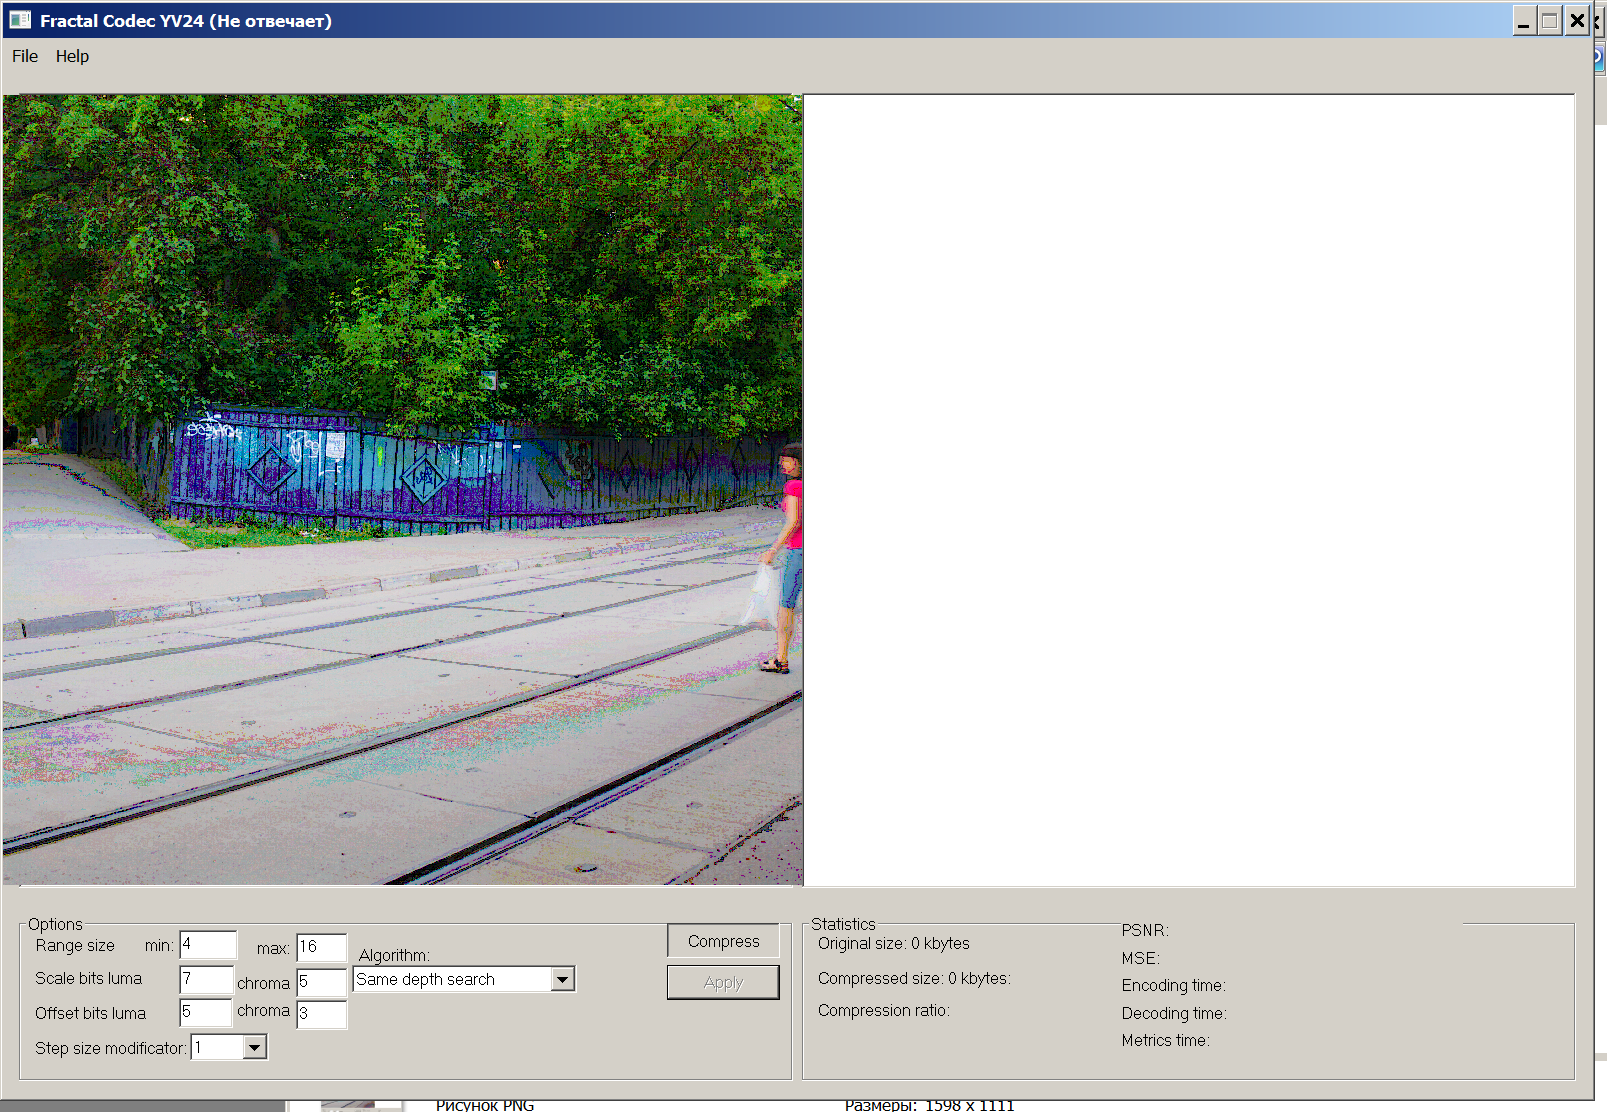Click the 'PSNR:' label
This screenshot has width=1607, height=1112.
1145,930
